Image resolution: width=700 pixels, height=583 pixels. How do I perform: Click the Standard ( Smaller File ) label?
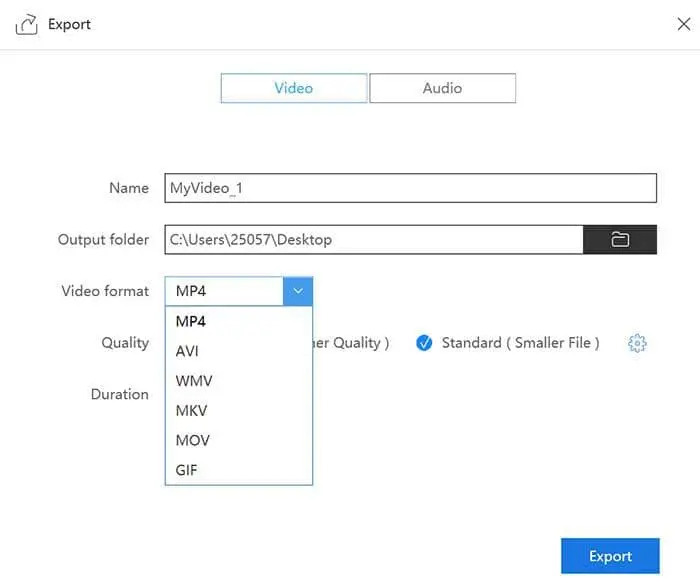coord(520,343)
